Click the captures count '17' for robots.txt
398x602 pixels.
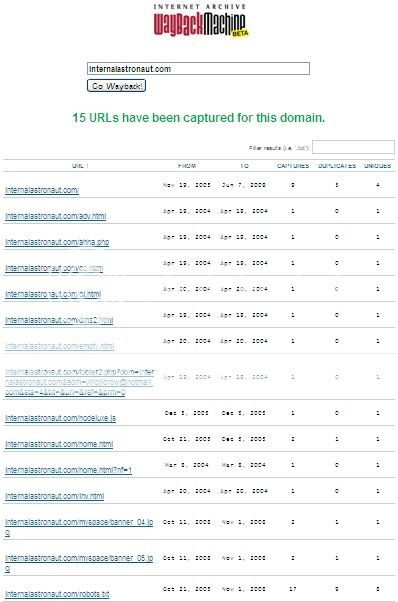click(293, 589)
